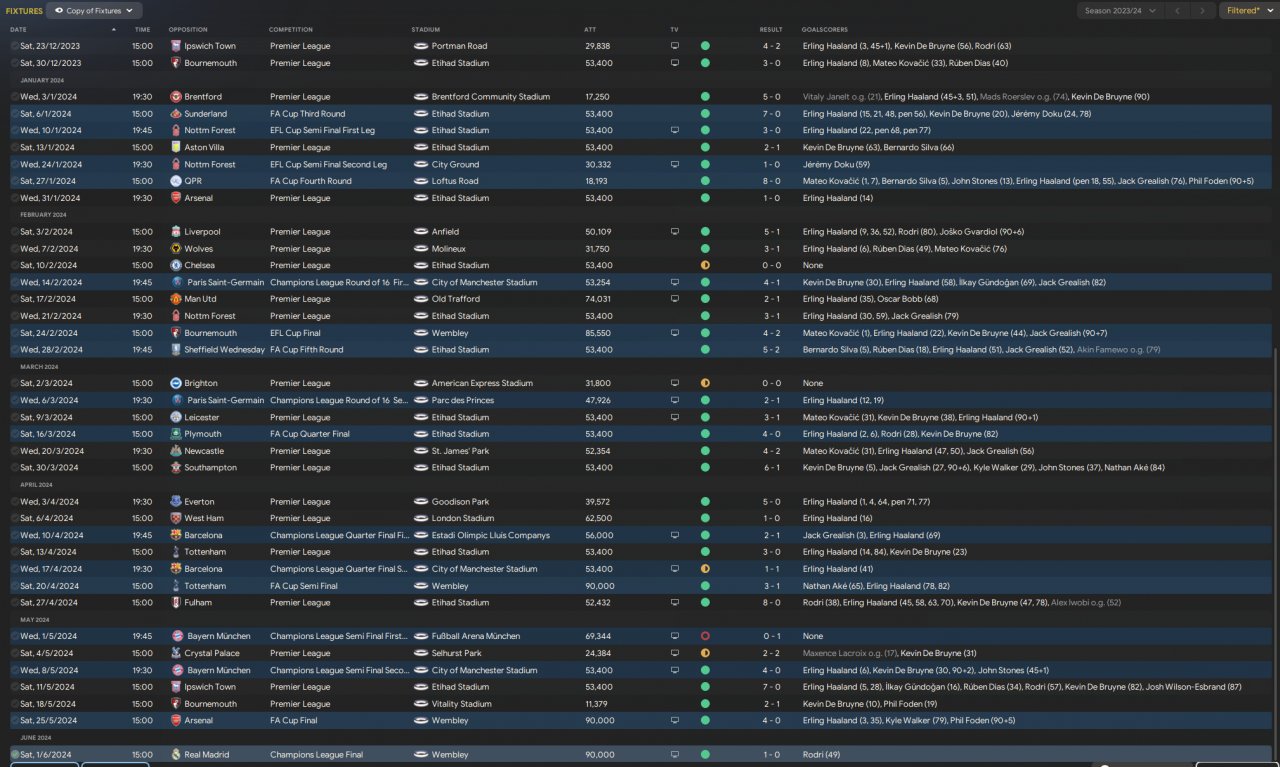The width and height of the screenshot is (1280, 767).
Task: Open the EFL Cup Final competition link
Action: 293,333
